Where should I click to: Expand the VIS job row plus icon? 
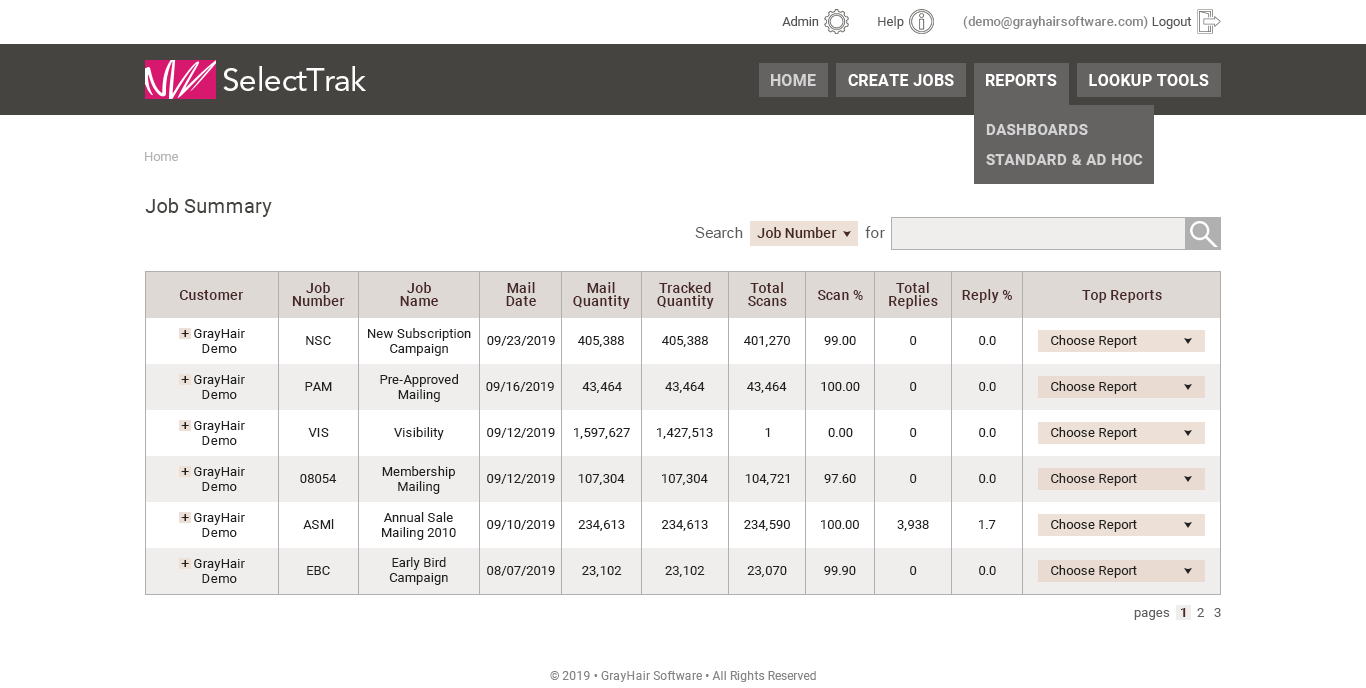click(x=185, y=426)
